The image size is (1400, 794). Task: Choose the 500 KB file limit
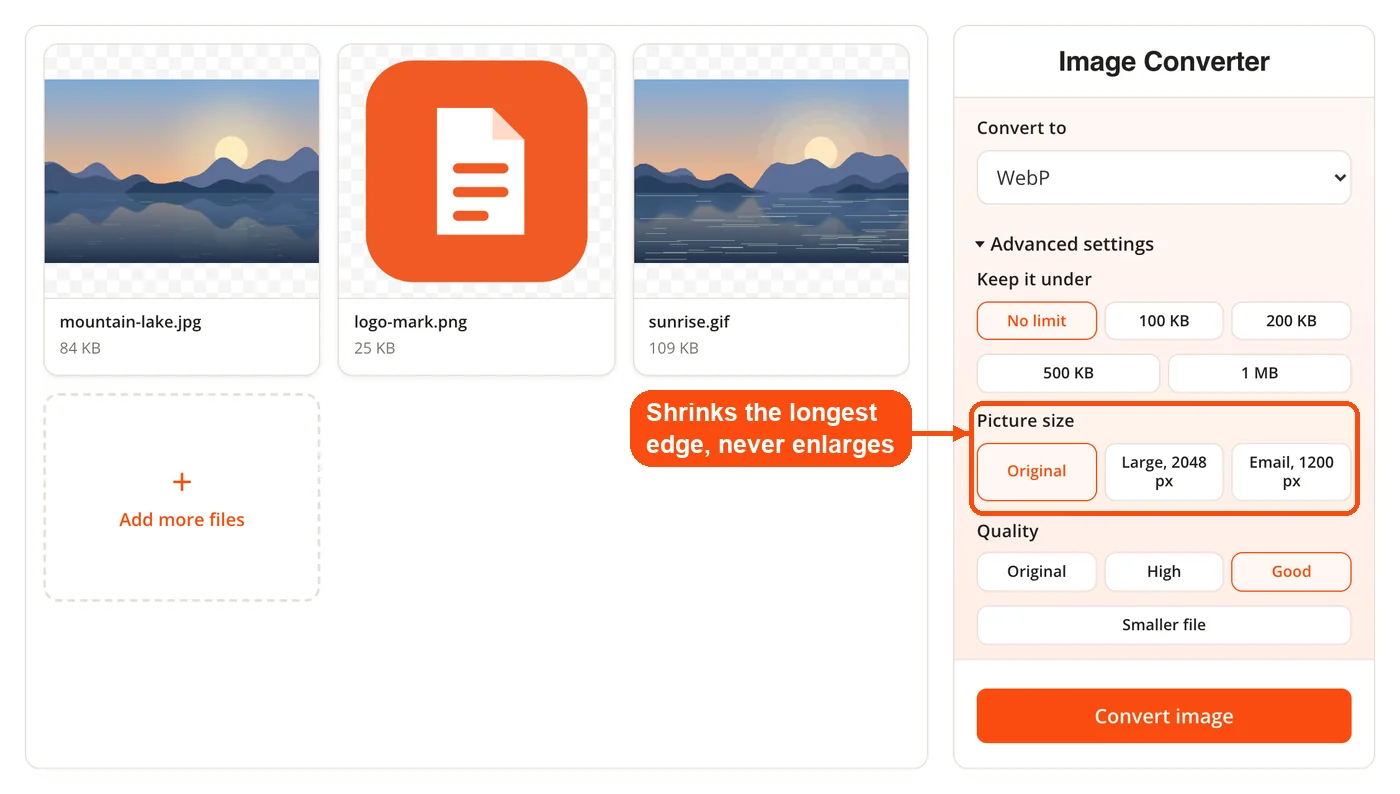pos(1068,373)
